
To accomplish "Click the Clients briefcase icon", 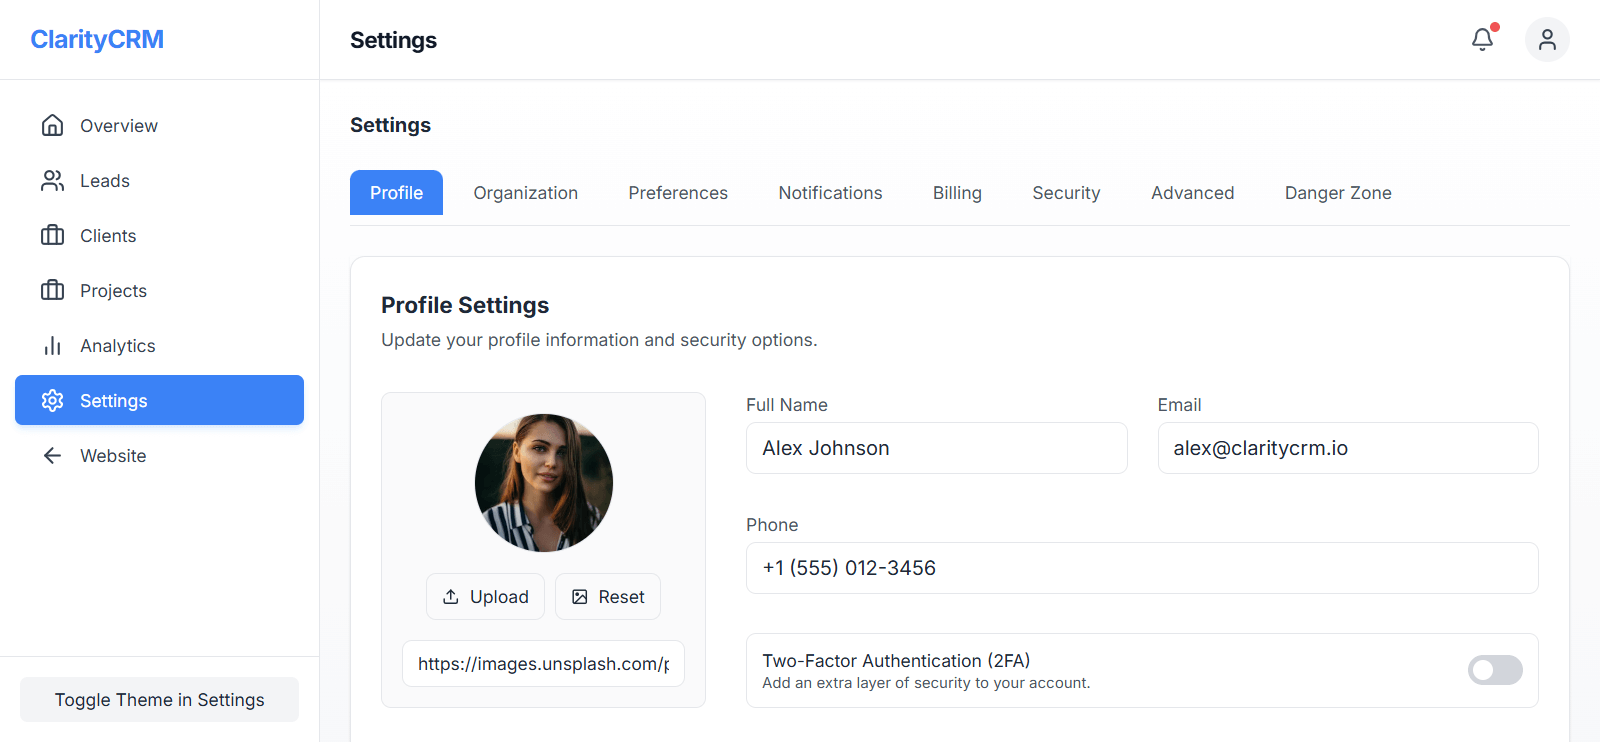I will click(52, 235).
